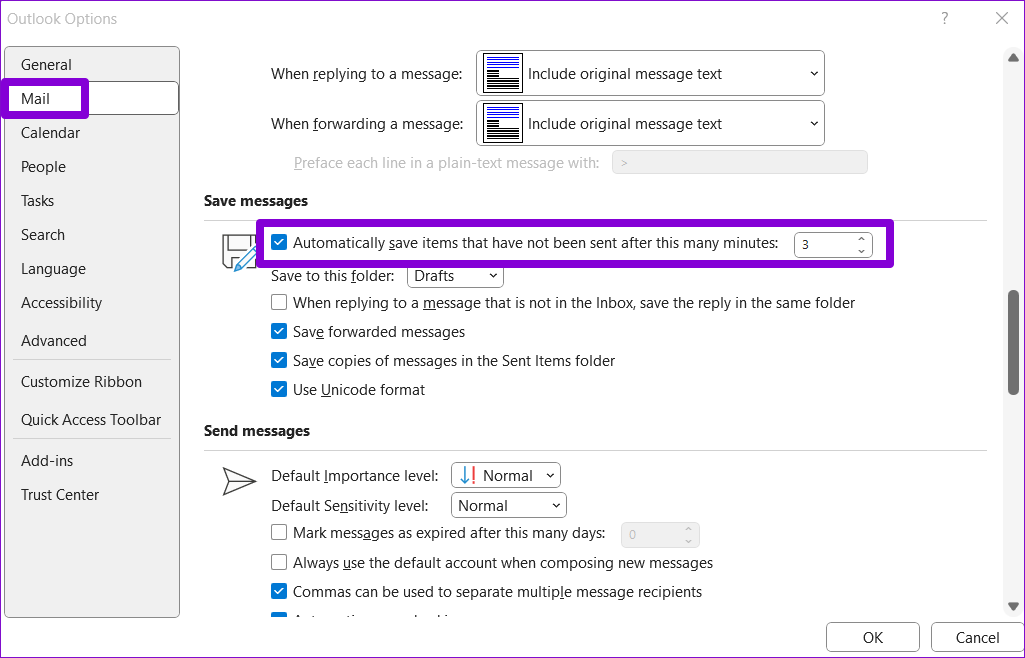The image size is (1025, 658).
Task: Toggle Use Unicode format checkbox
Action: (x=279, y=389)
